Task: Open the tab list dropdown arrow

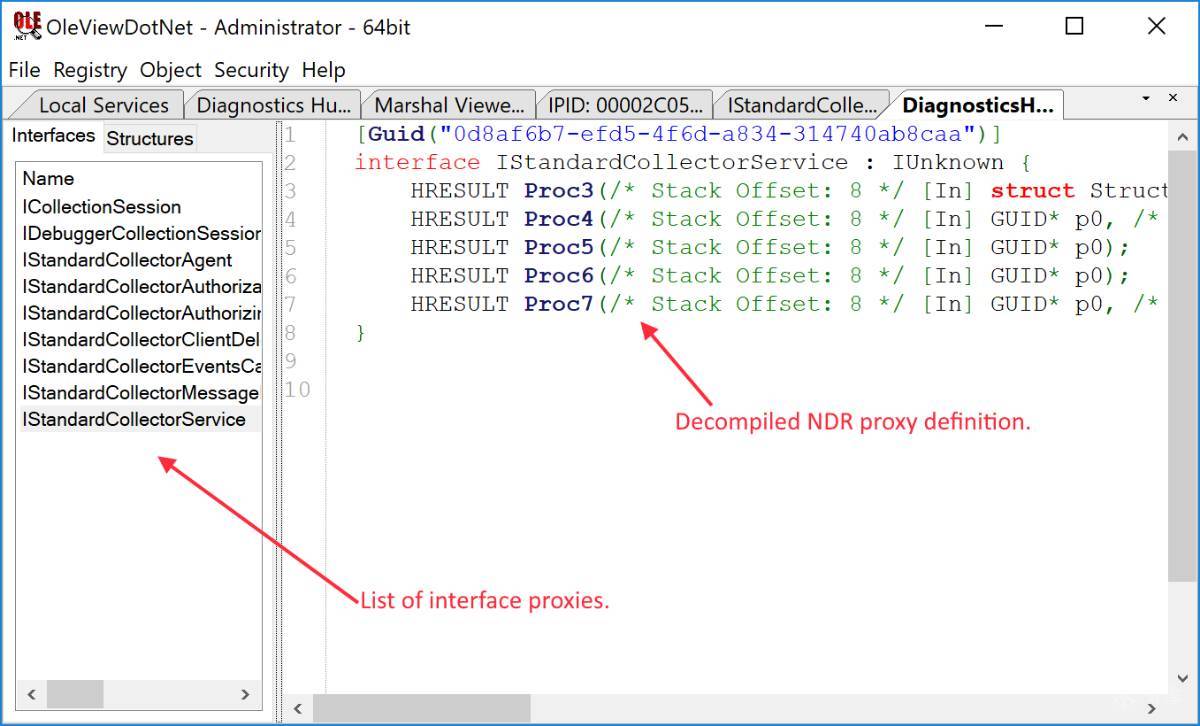Action: coord(1146,98)
